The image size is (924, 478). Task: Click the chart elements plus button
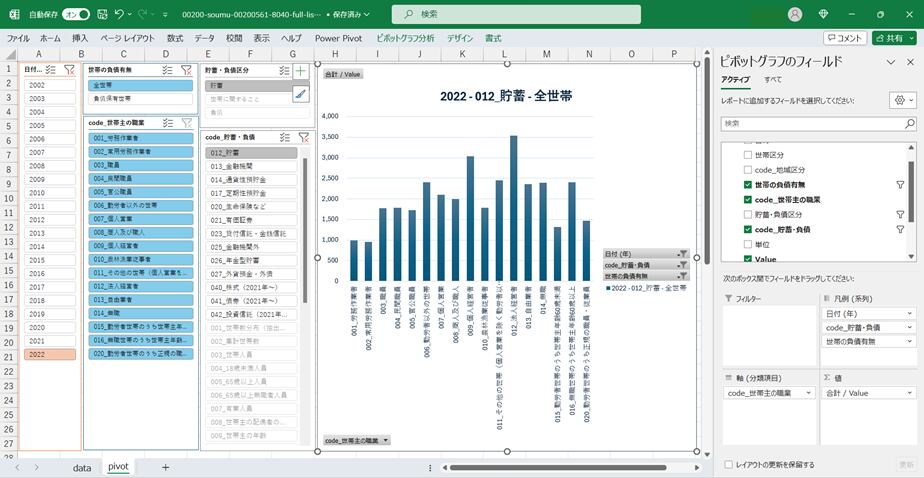pyautogui.click(x=301, y=72)
